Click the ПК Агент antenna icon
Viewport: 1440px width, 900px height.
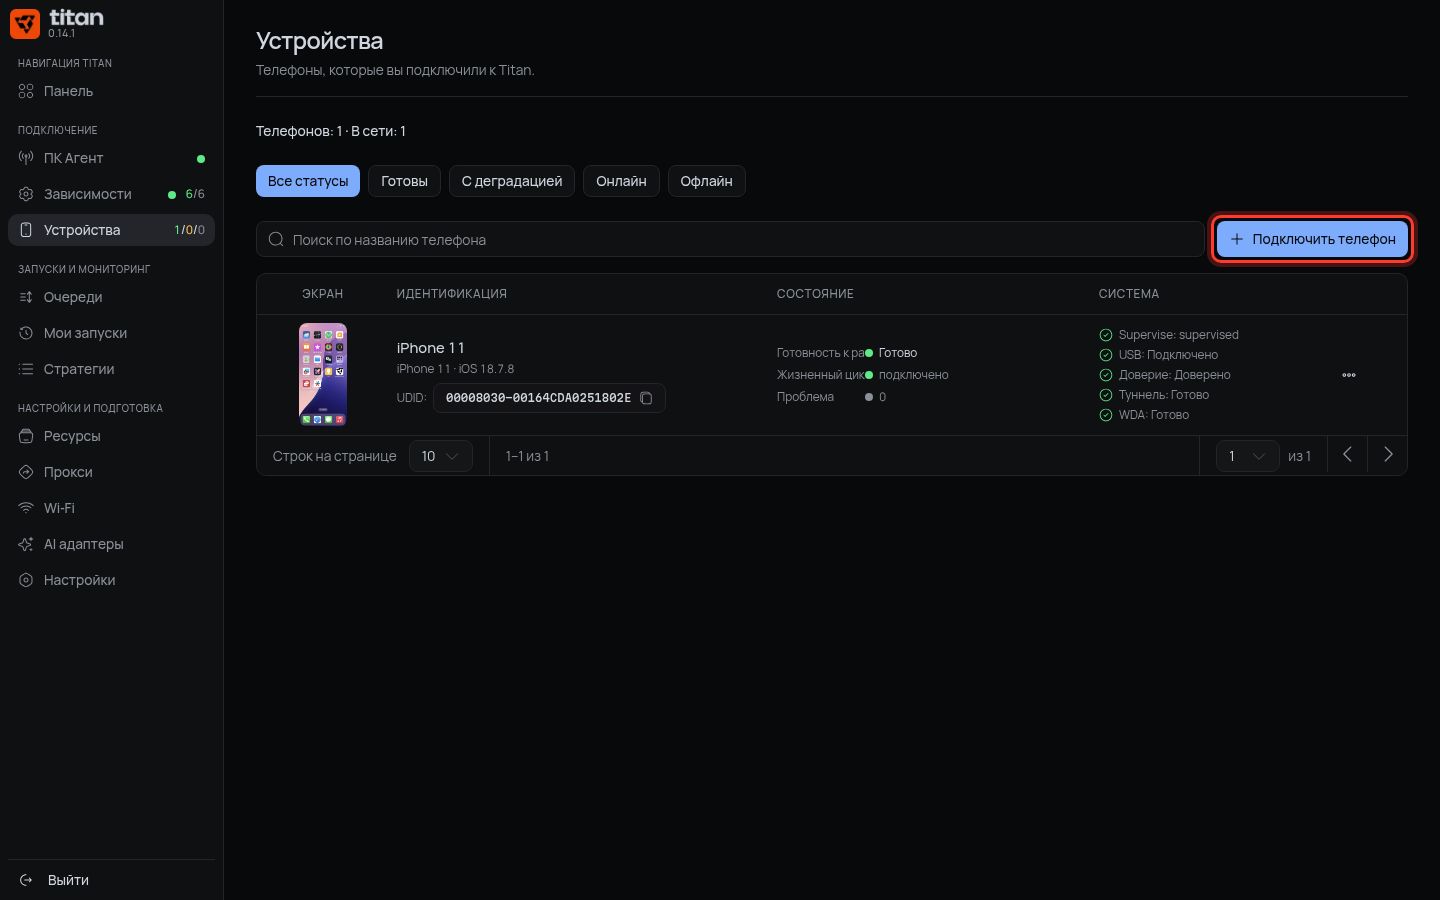pyautogui.click(x=26, y=158)
